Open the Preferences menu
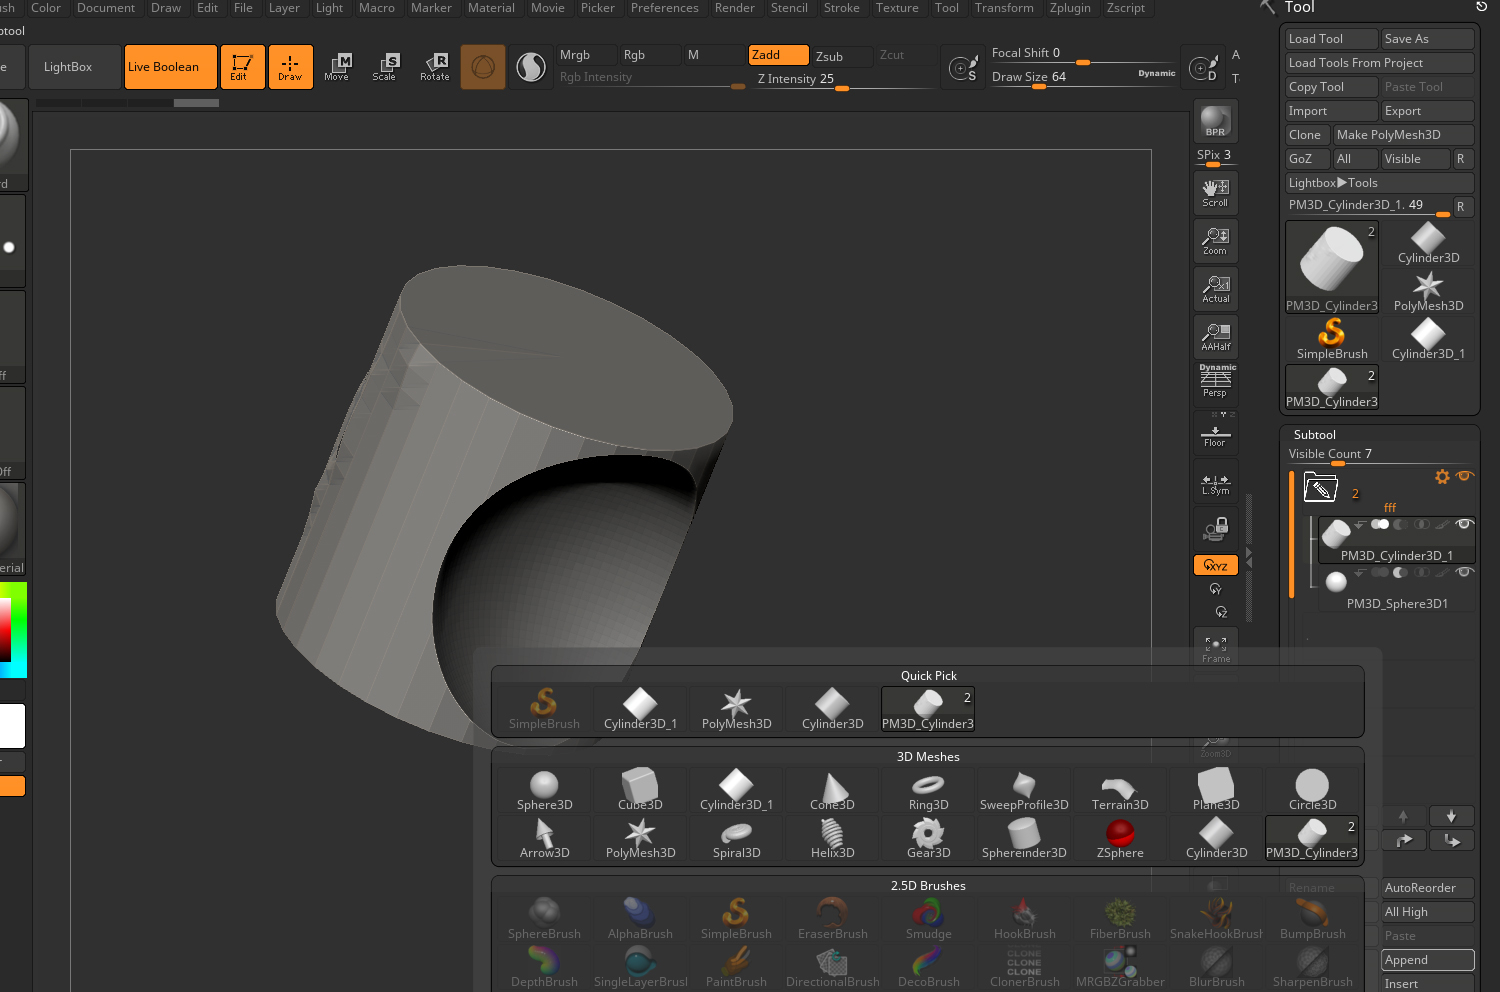1500x992 pixels. [664, 8]
